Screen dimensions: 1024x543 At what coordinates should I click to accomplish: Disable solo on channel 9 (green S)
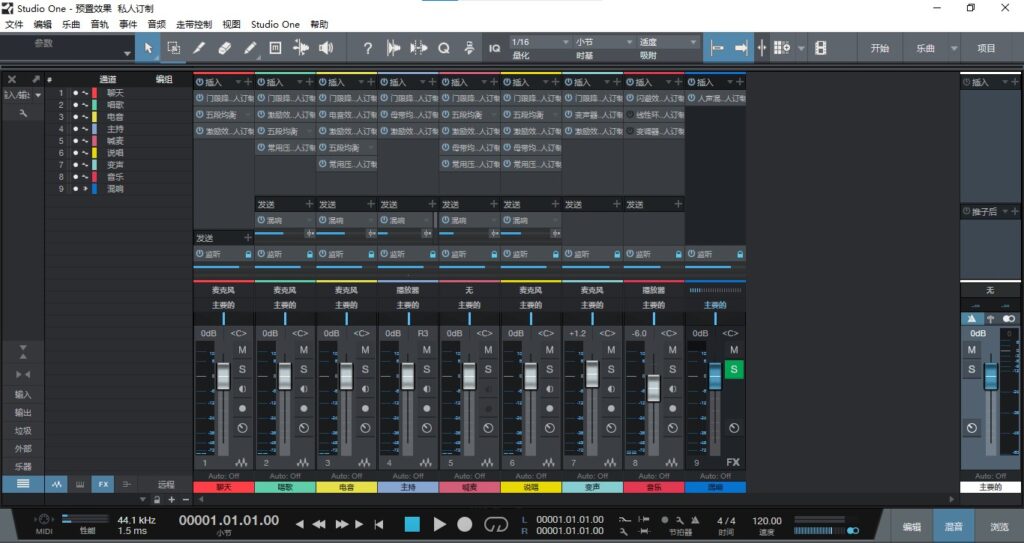tap(734, 370)
